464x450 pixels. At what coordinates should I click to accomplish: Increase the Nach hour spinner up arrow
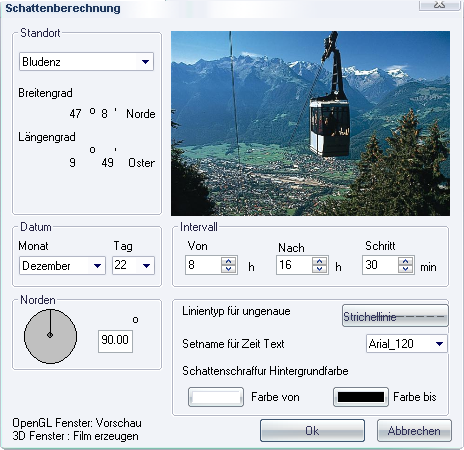(320, 261)
